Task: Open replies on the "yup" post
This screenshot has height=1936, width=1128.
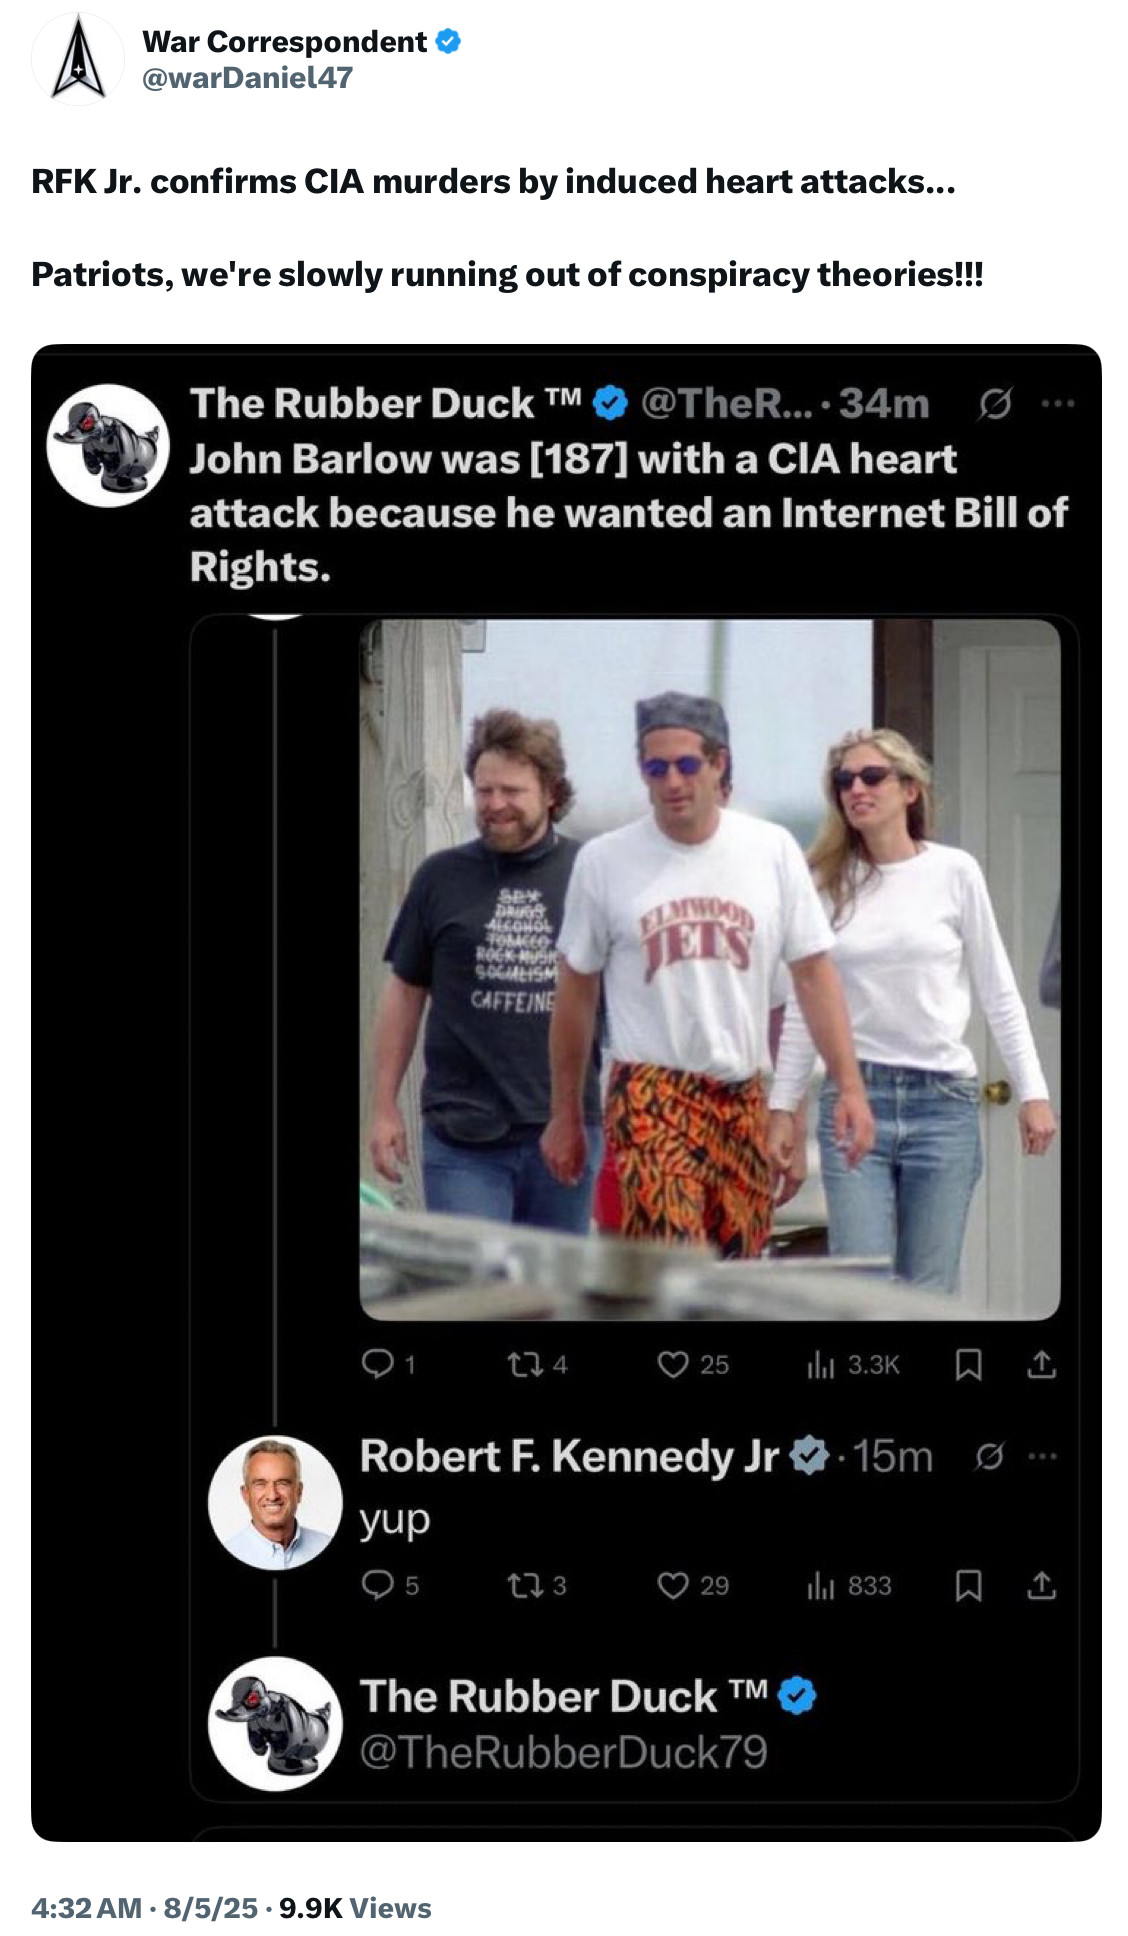Action: pos(378,1585)
